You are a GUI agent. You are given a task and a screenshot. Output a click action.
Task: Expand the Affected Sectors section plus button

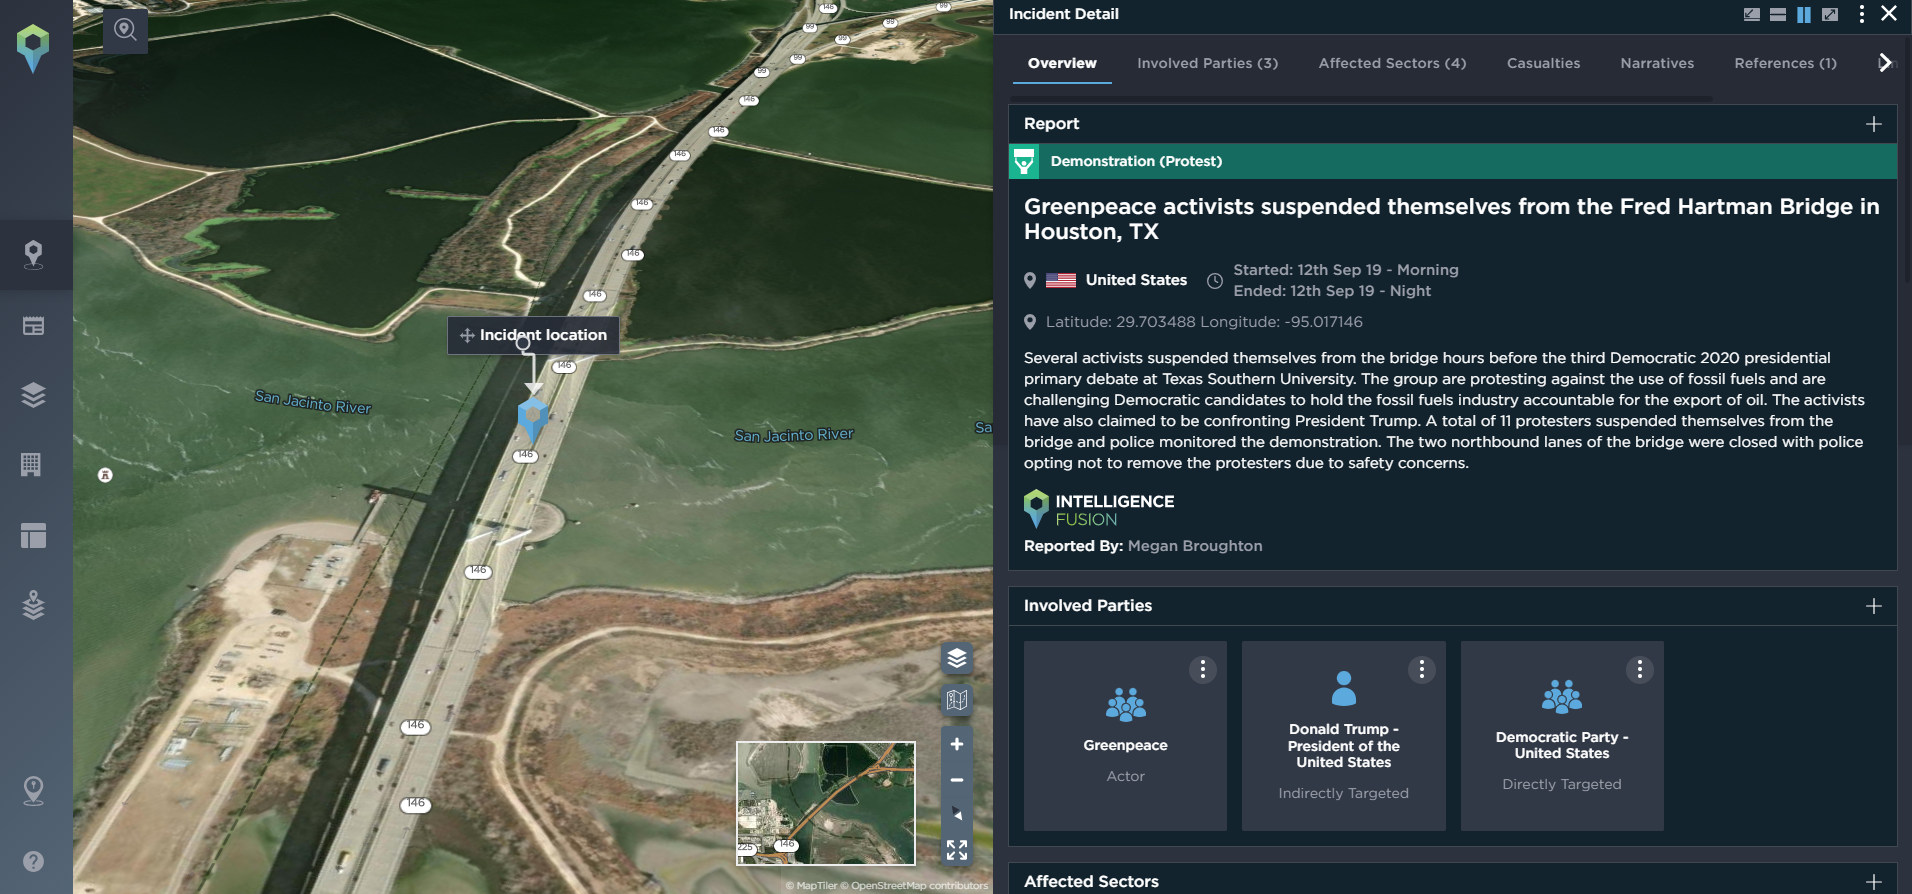1874,882
